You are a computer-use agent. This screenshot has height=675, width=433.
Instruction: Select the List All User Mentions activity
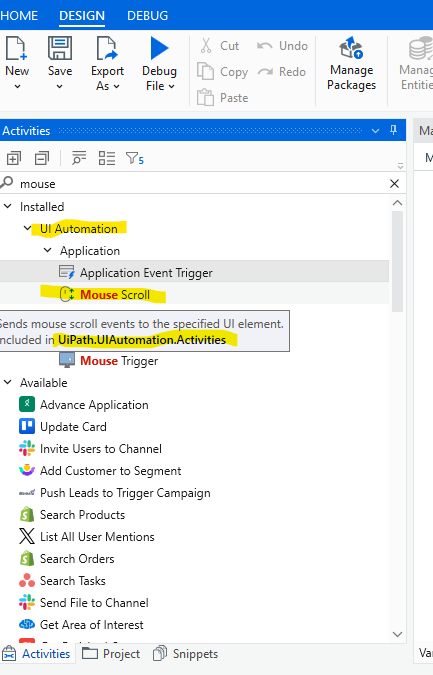click(x=97, y=536)
